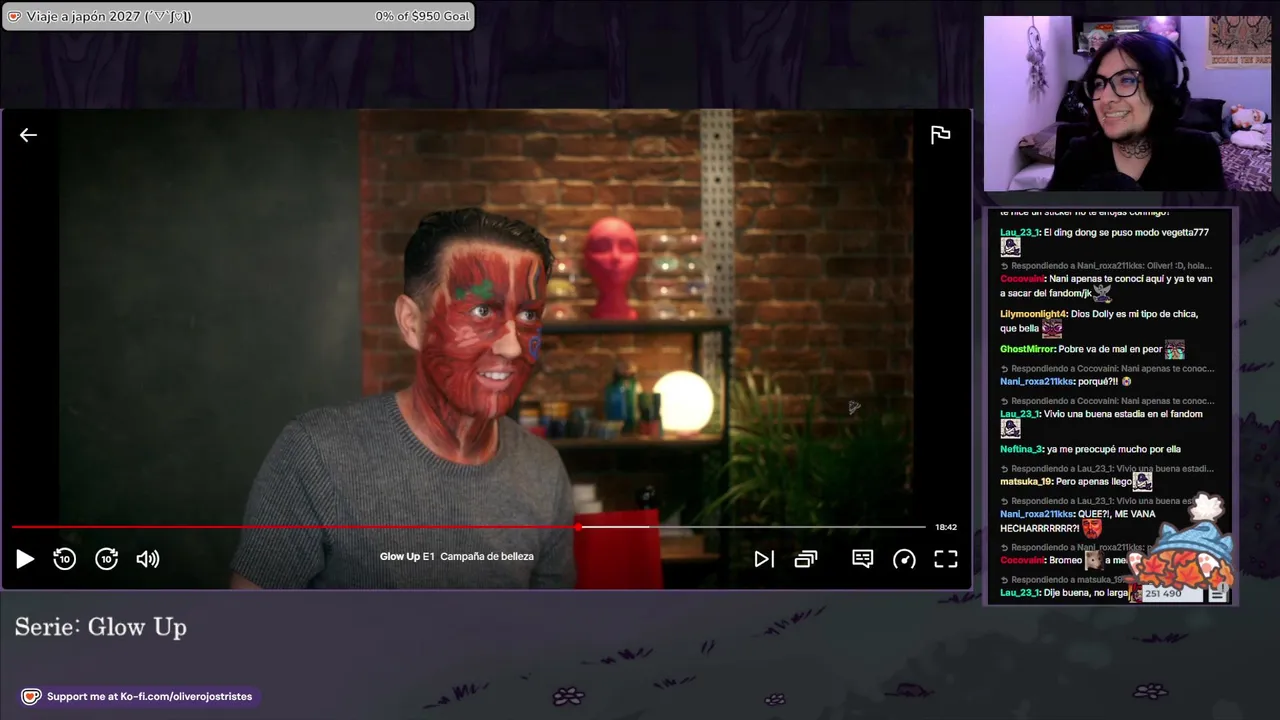Mute the volume speaker icon
Image resolution: width=1280 pixels, height=720 pixels.
[x=148, y=559]
